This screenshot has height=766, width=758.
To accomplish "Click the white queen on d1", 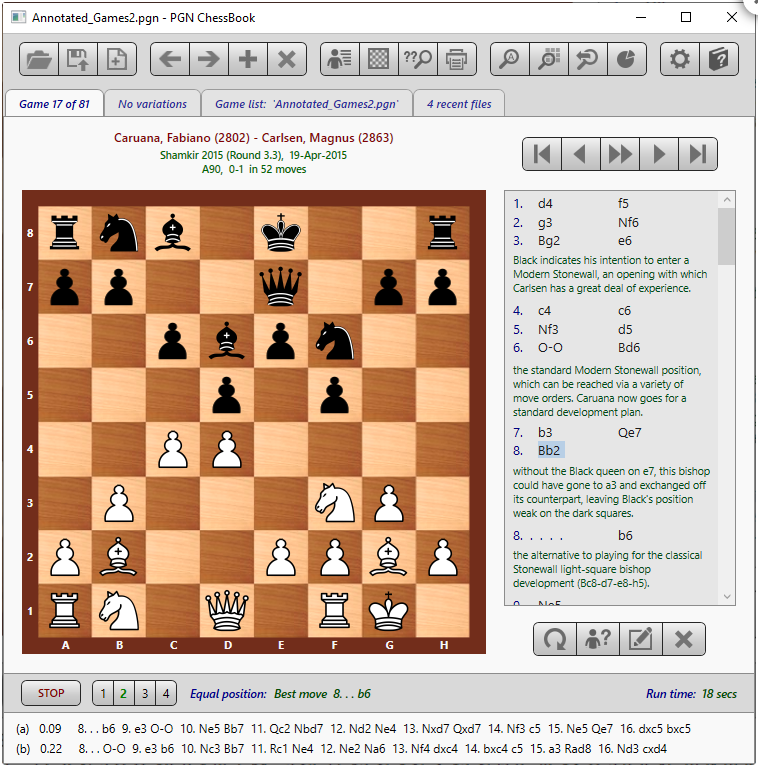I will point(227,611).
